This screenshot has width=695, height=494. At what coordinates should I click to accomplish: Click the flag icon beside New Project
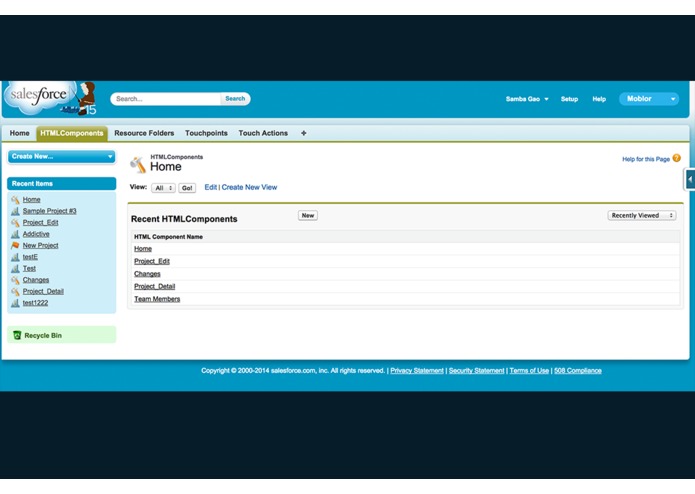click(x=16, y=245)
